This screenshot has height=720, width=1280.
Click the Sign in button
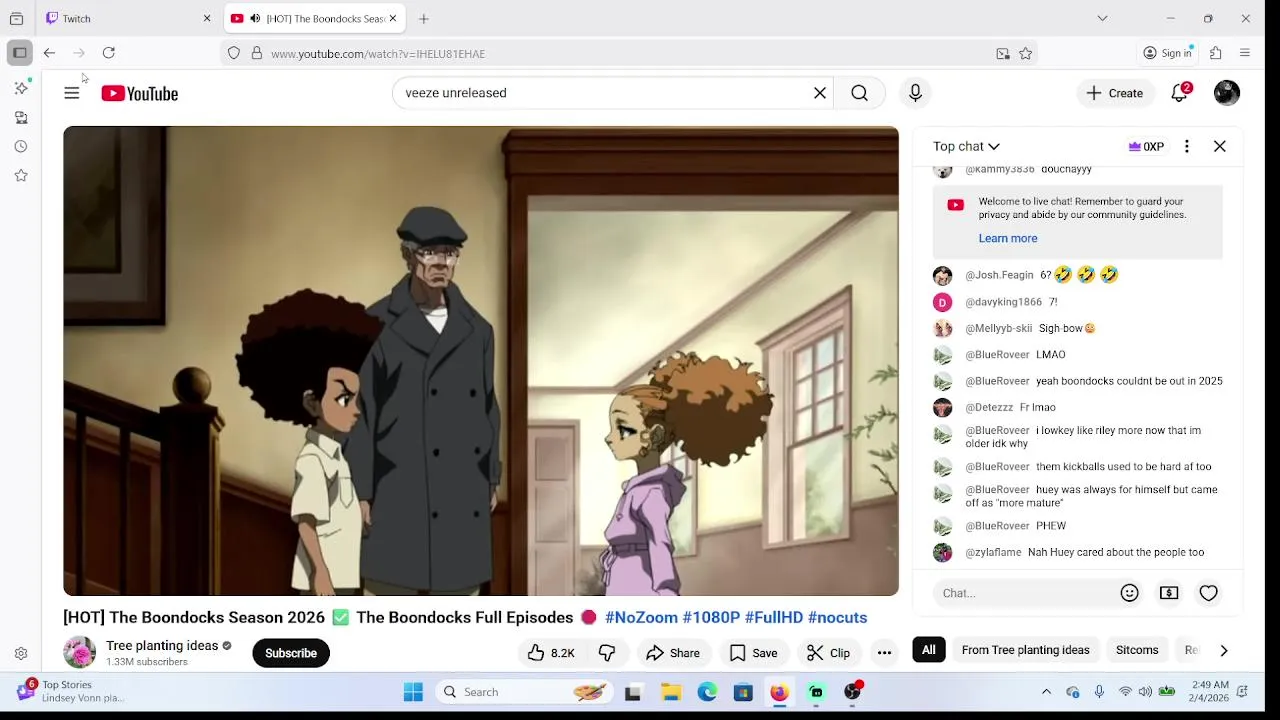coord(1168,53)
